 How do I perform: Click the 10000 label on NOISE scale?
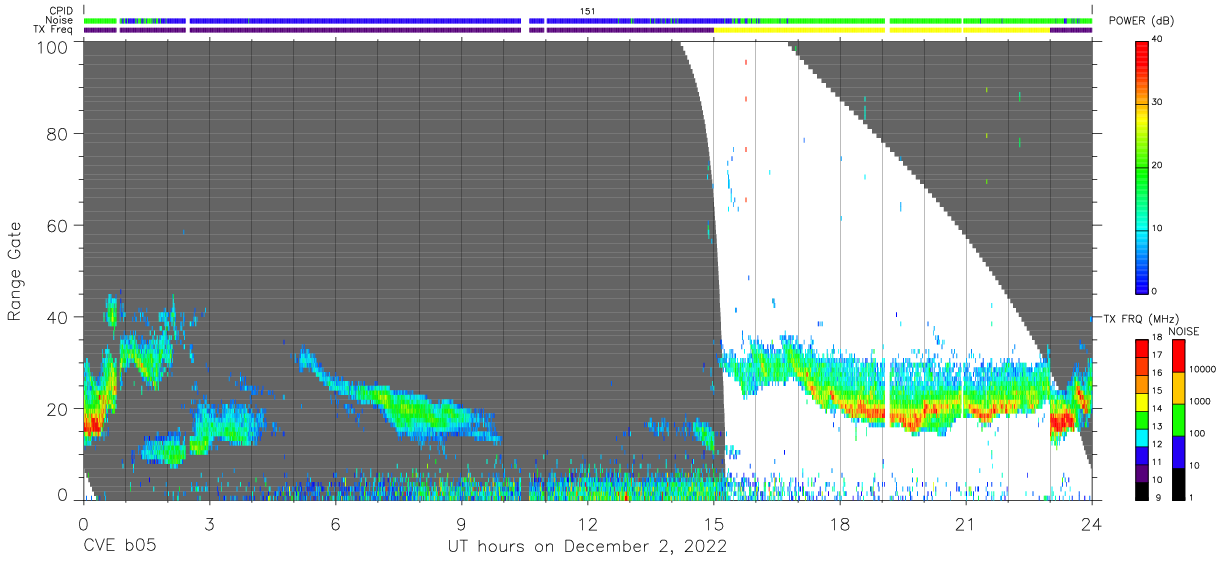(1203, 368)
